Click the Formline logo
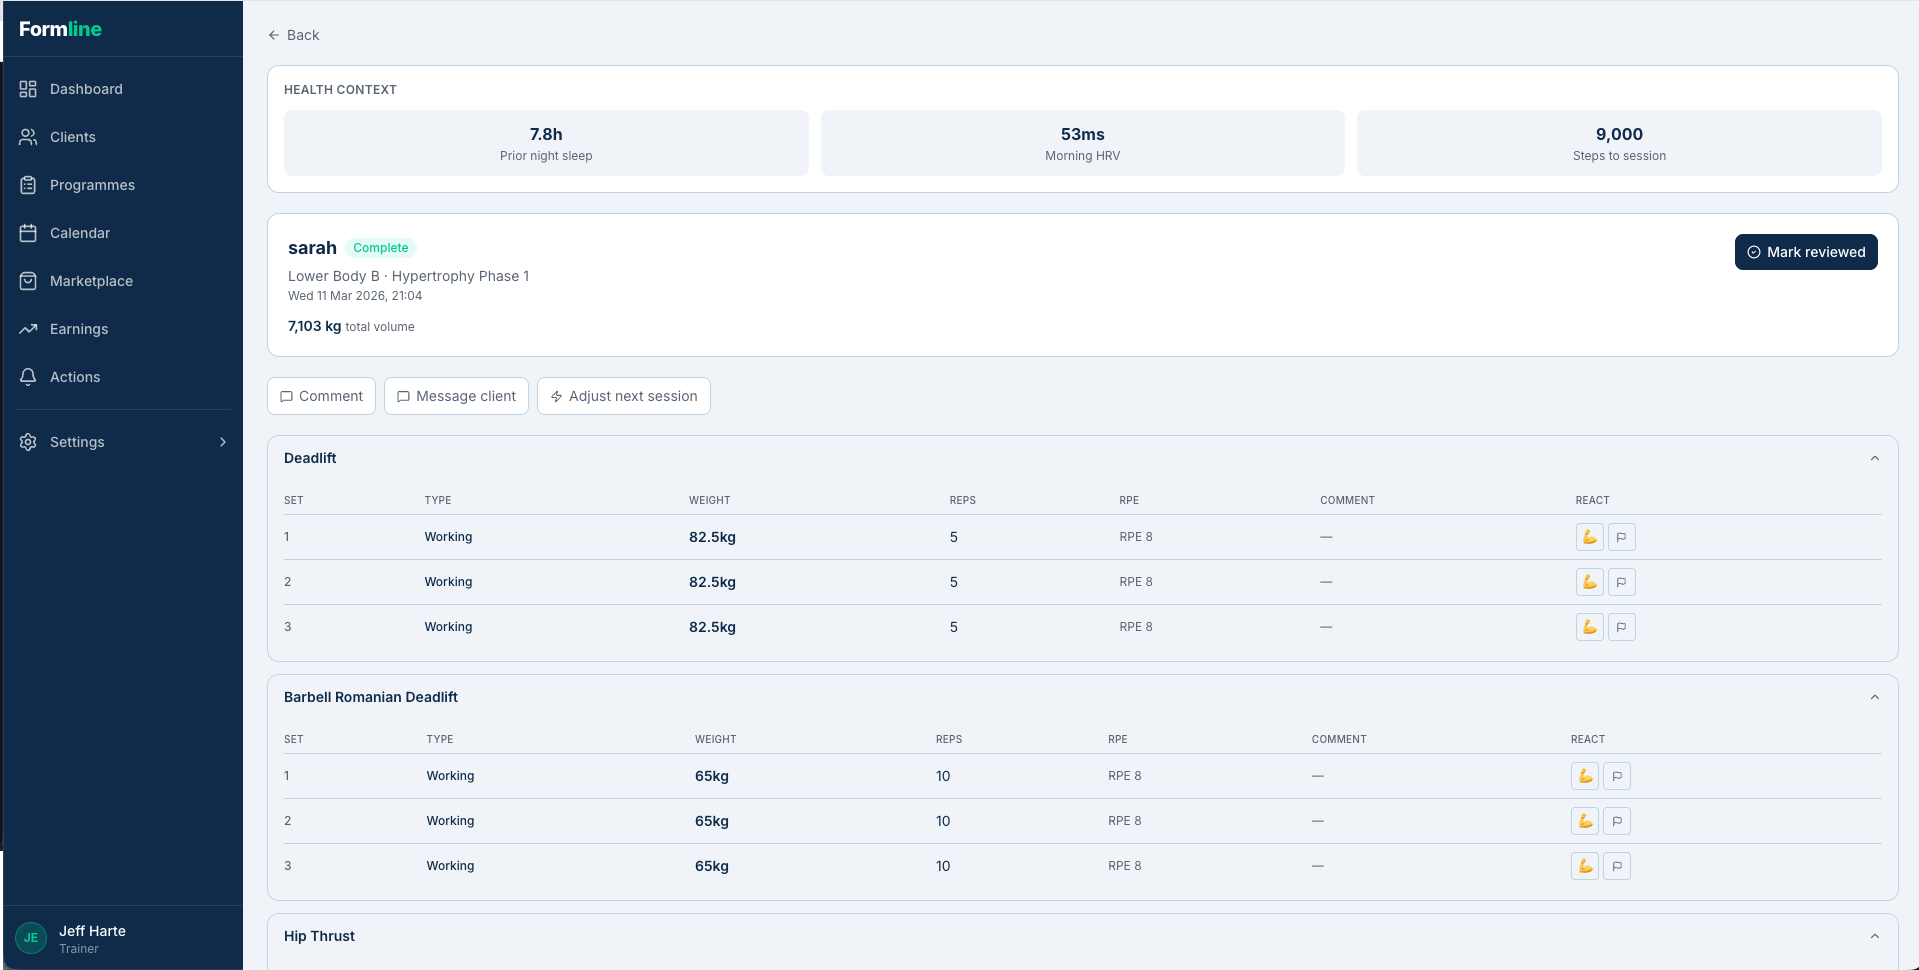Screen dimensions: 1919x970 (x=60, y=29)
